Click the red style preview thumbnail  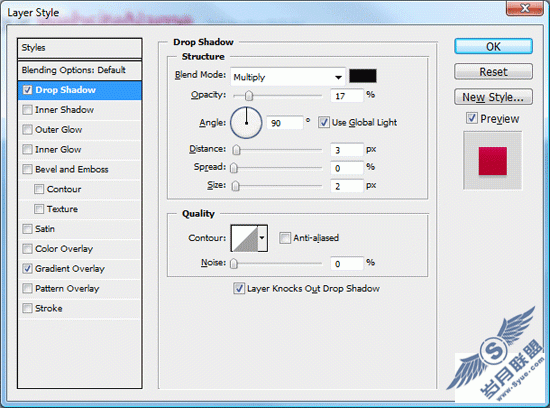pyautogui.click(x=492, y=161)
